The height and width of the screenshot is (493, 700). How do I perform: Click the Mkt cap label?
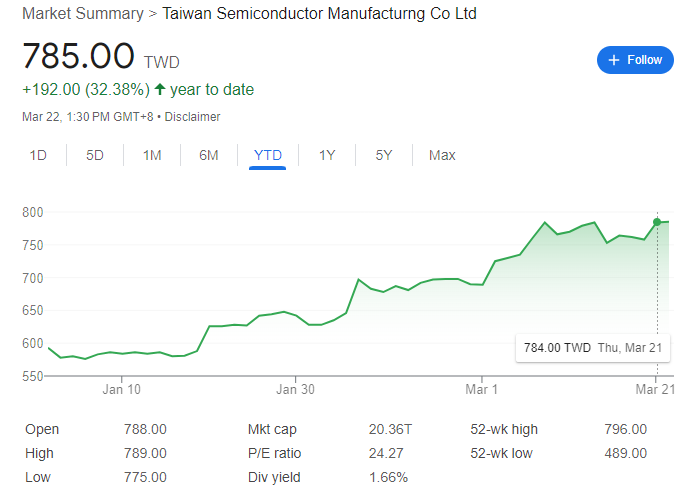[272, 430]
